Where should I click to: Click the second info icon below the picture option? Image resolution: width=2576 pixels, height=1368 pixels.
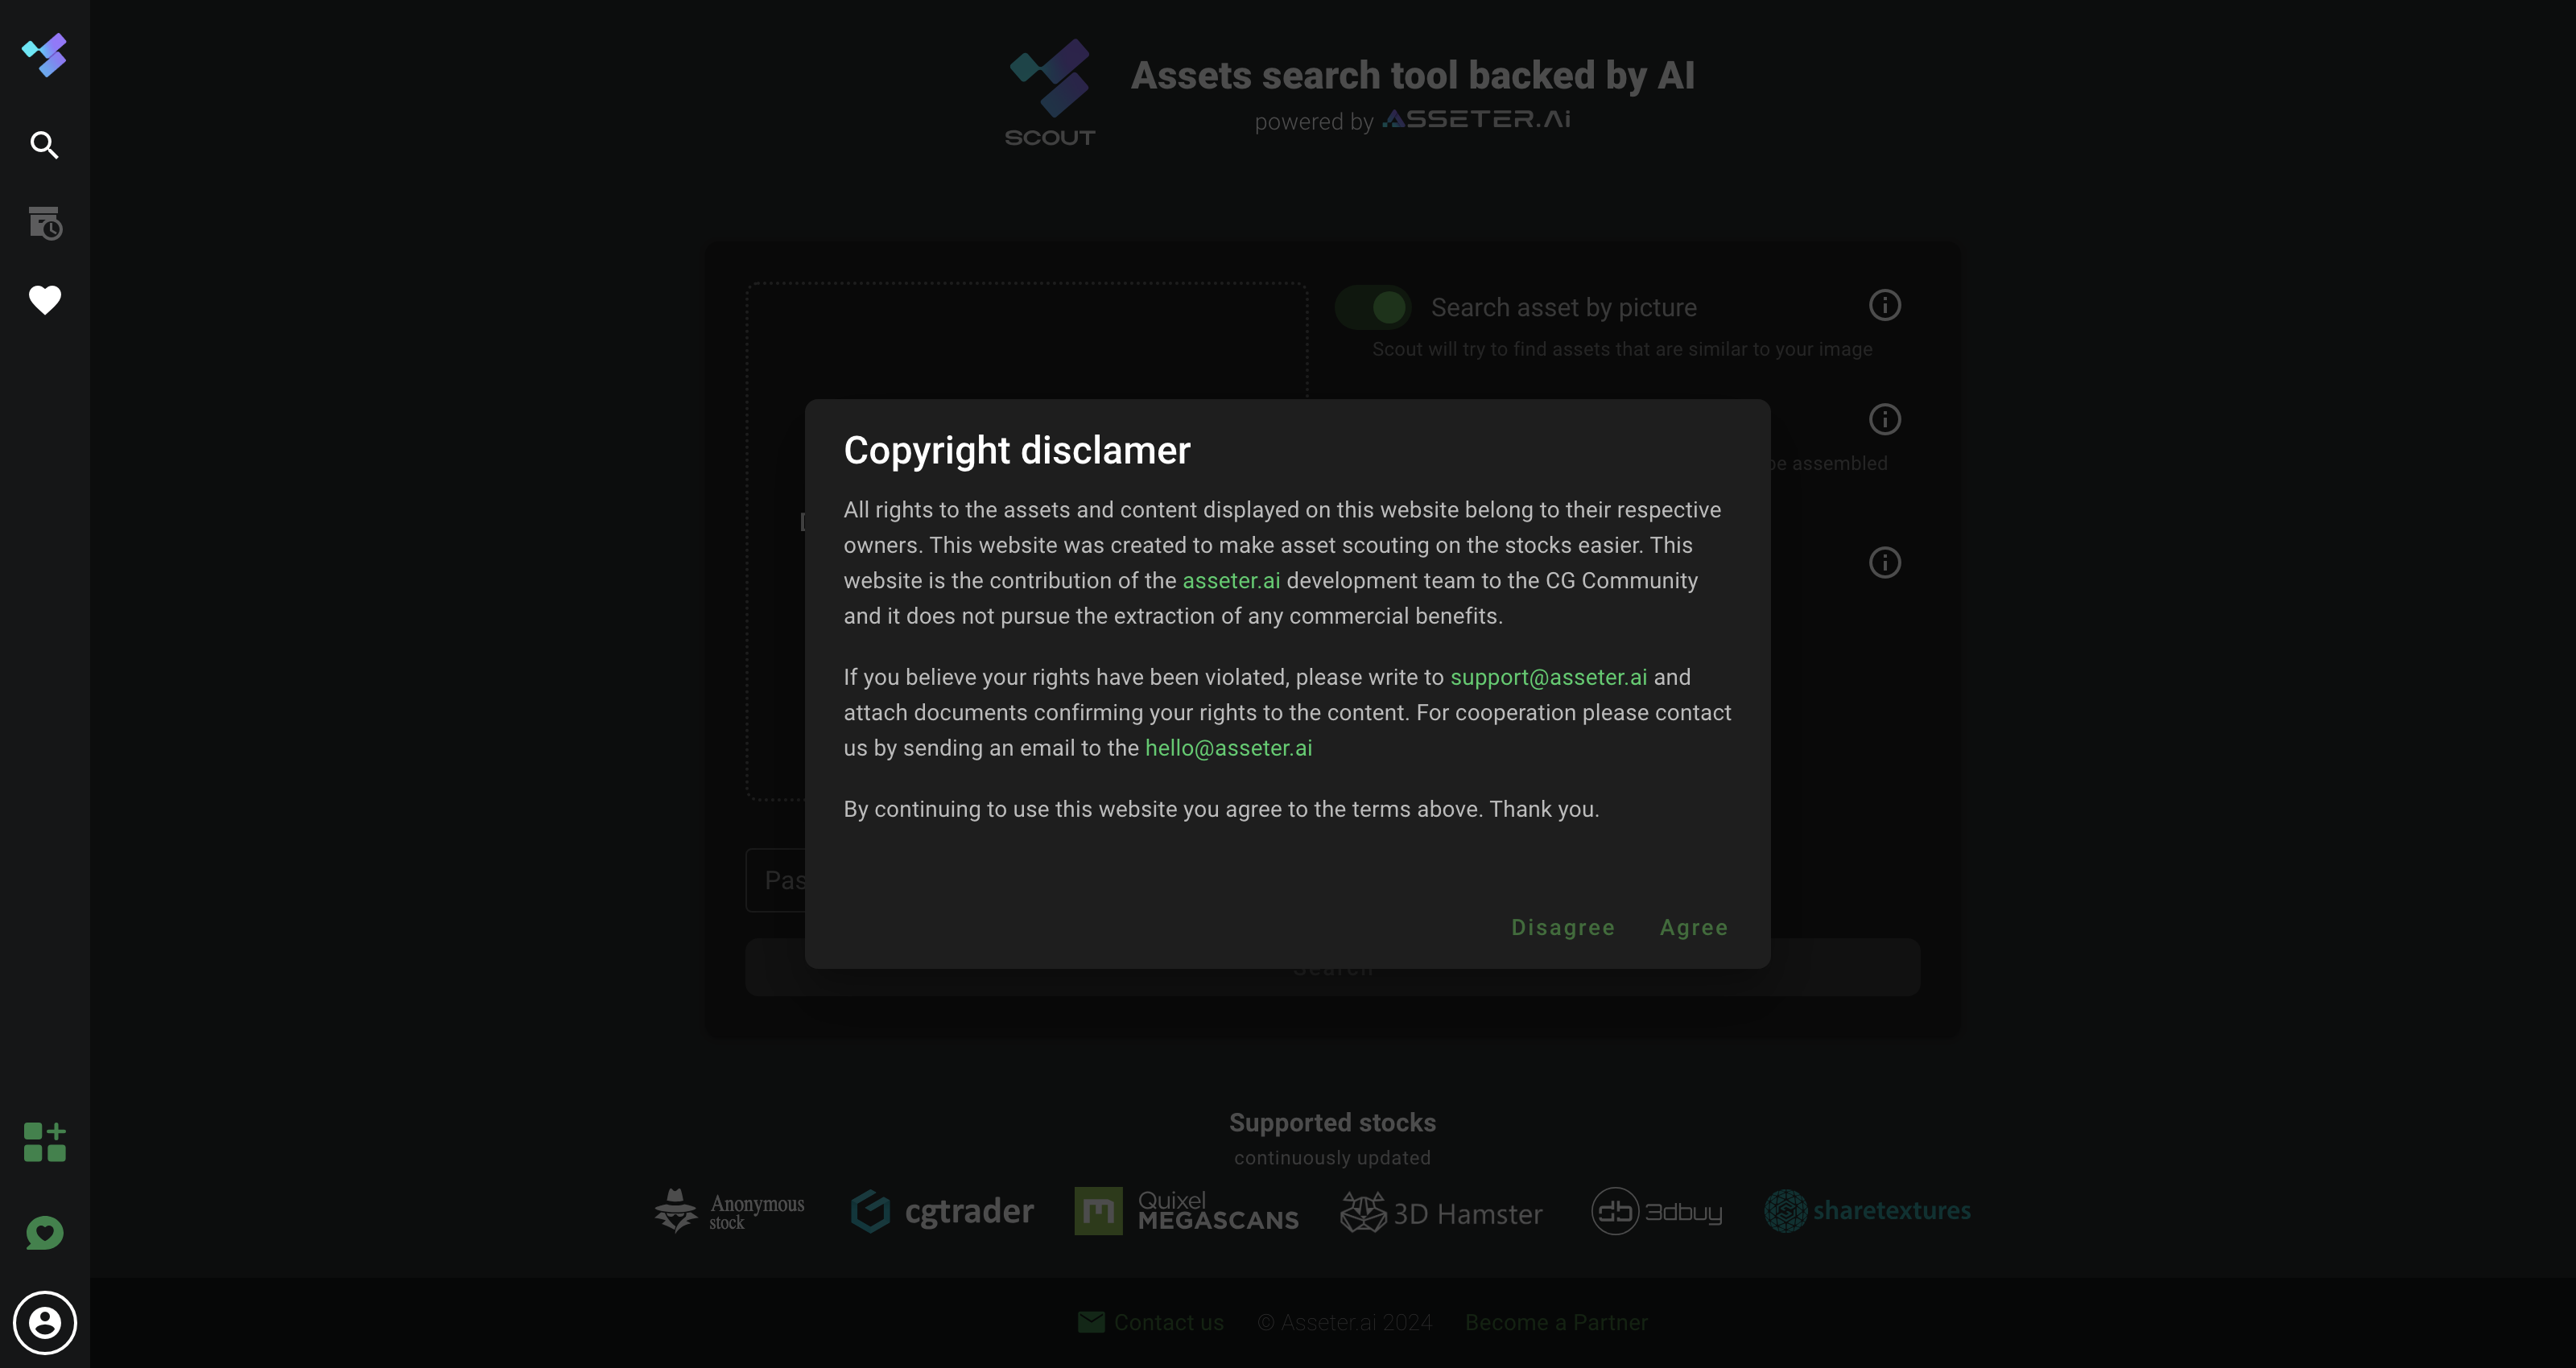click(1885, 419)
